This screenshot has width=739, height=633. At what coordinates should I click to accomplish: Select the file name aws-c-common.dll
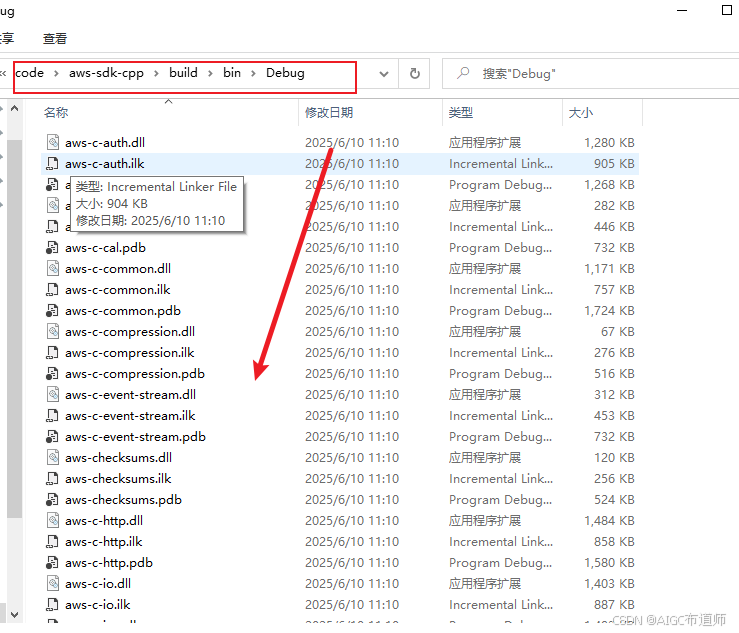point(118,269)
